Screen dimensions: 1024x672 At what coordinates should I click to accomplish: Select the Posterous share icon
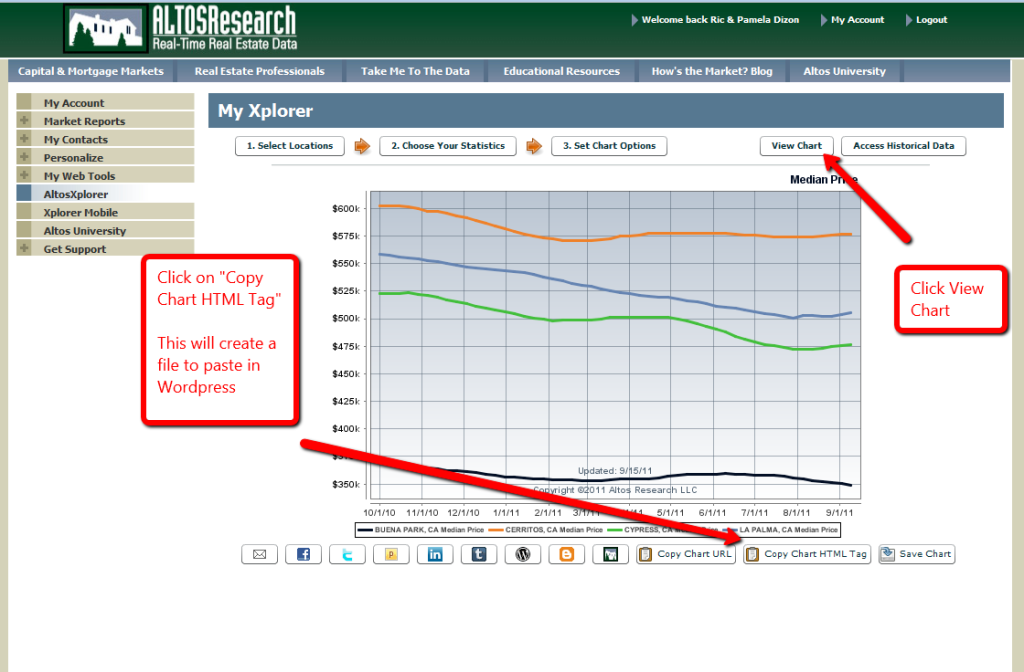(391, 553)
